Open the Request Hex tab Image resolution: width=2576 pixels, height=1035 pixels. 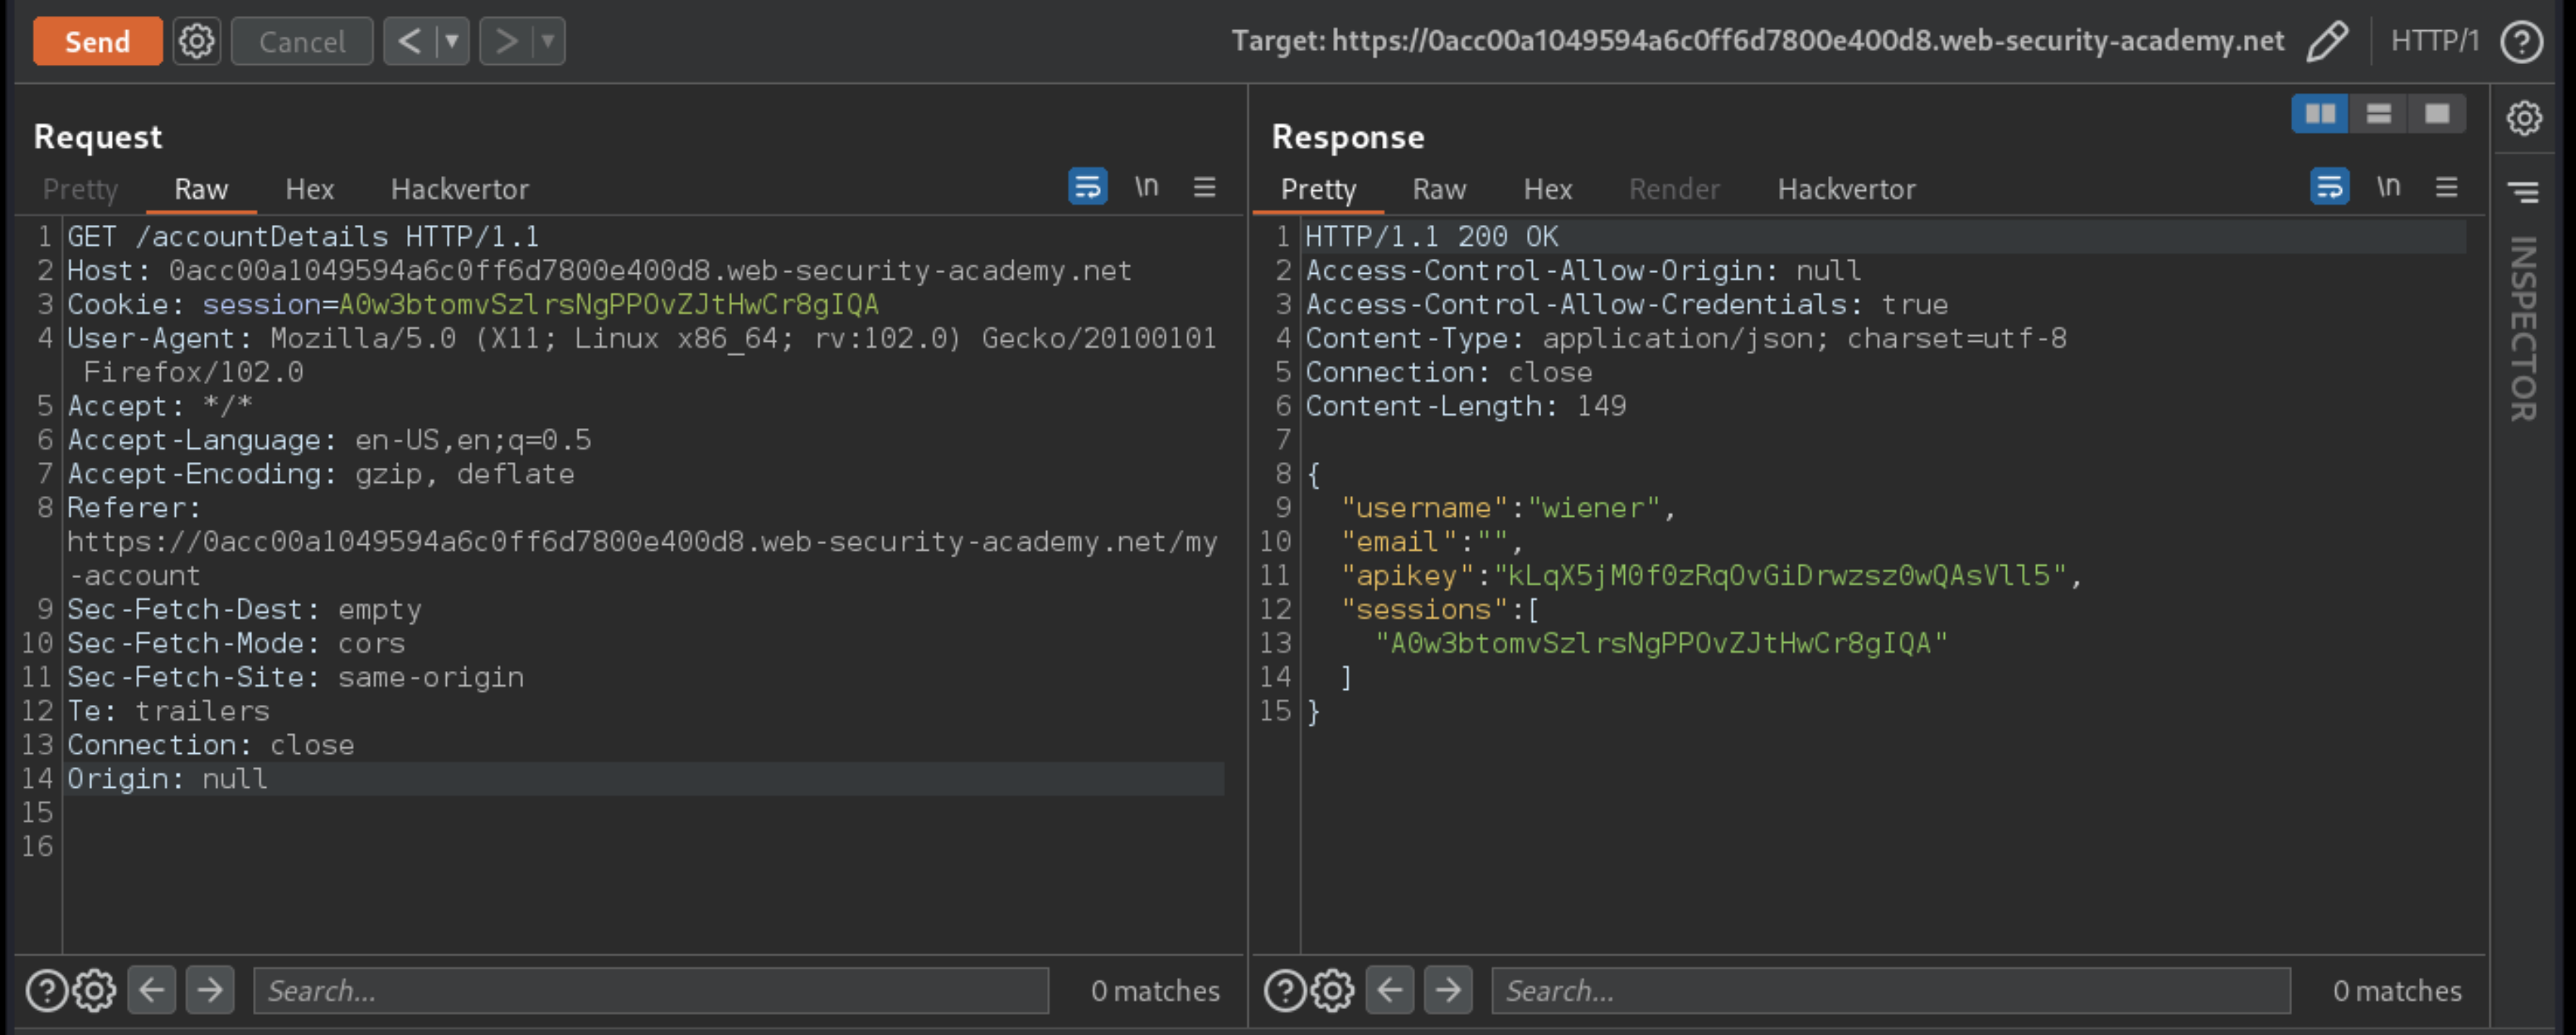point(309,189)
